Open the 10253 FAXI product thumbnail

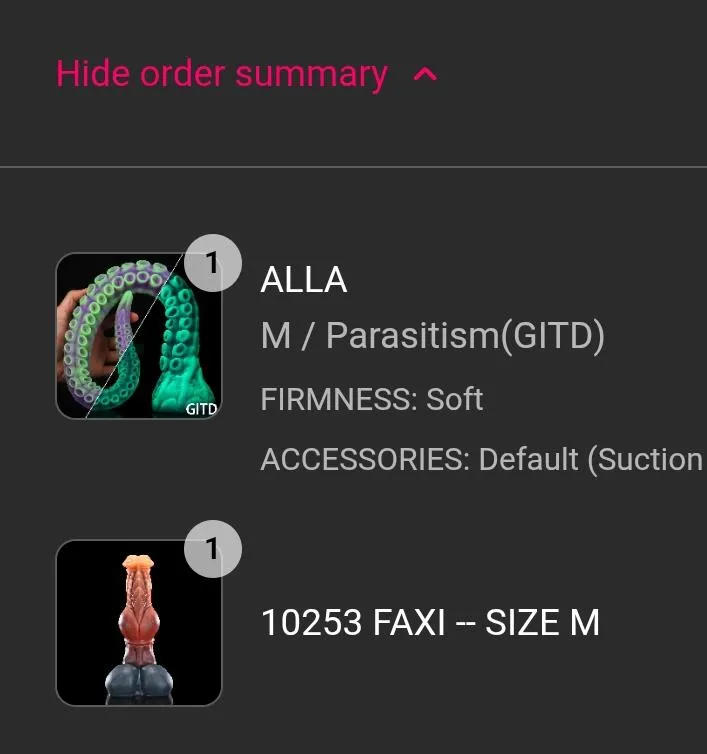[x=138, y=623]
